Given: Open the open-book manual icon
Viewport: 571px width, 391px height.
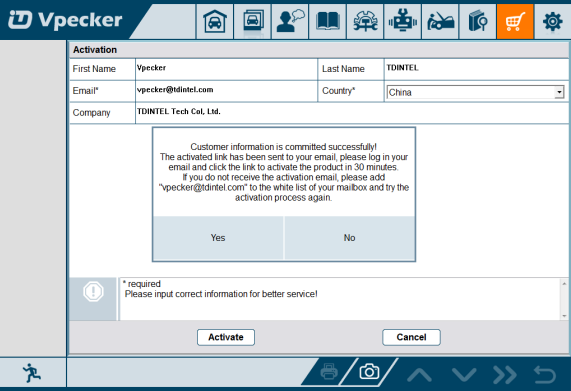Looking at the screenshot, I should click(328, 21).
